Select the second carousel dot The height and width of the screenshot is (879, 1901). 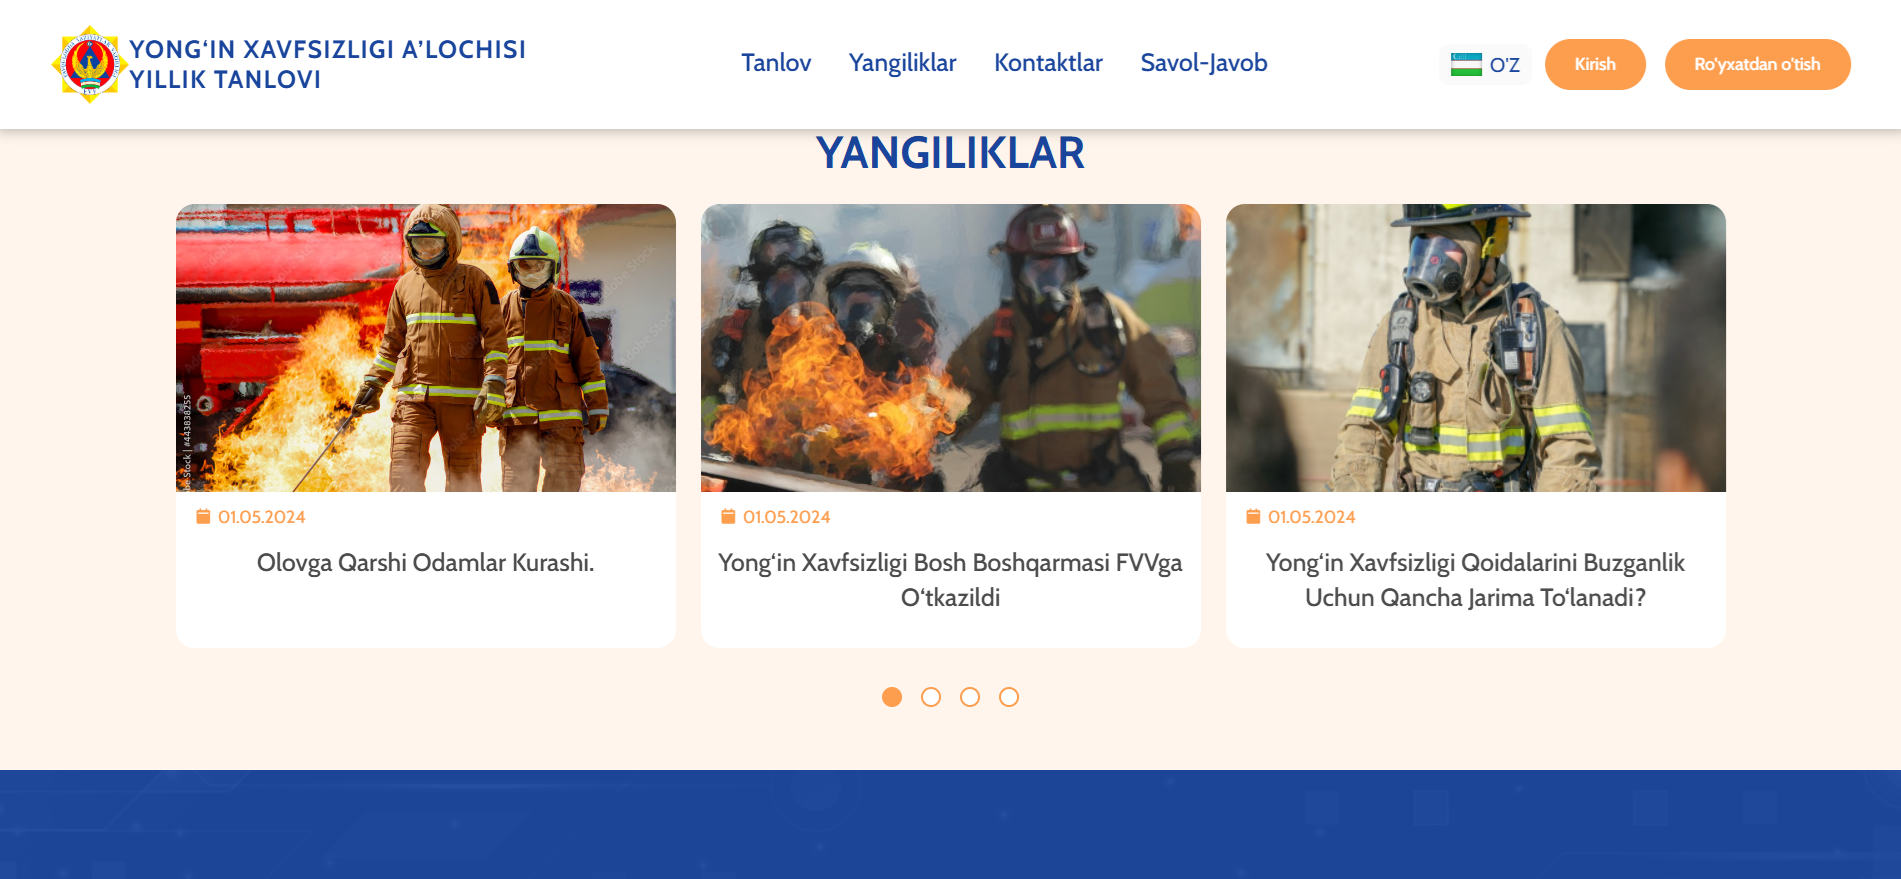coord(931,697)
